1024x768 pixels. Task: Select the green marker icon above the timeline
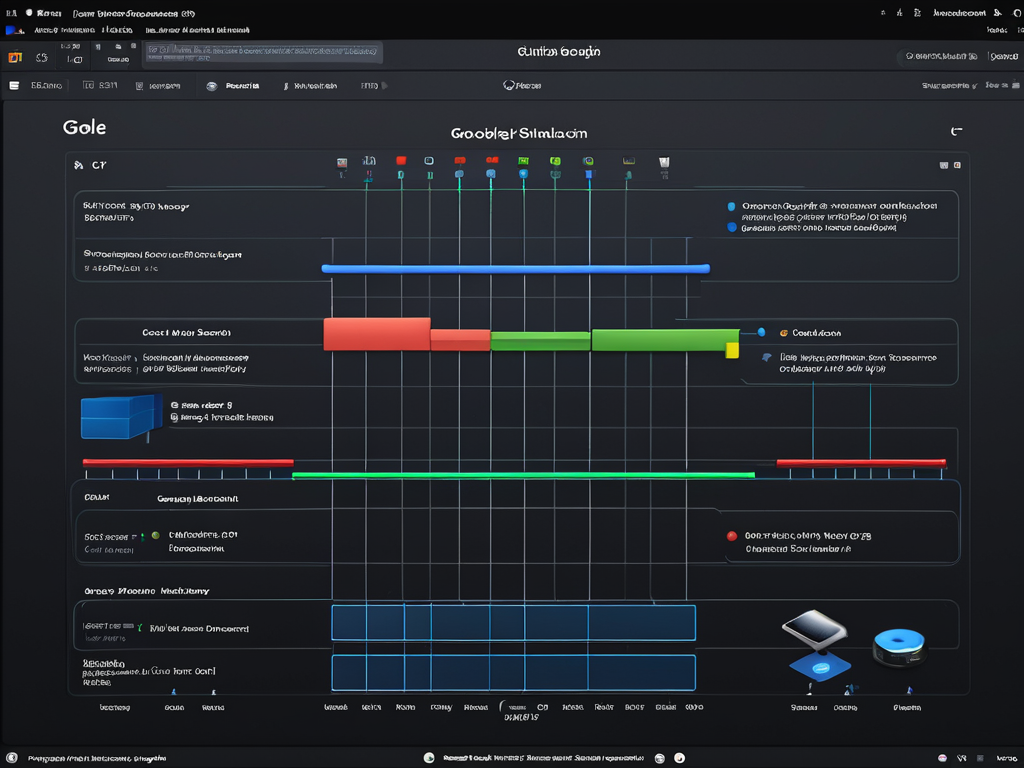point(523,160)
